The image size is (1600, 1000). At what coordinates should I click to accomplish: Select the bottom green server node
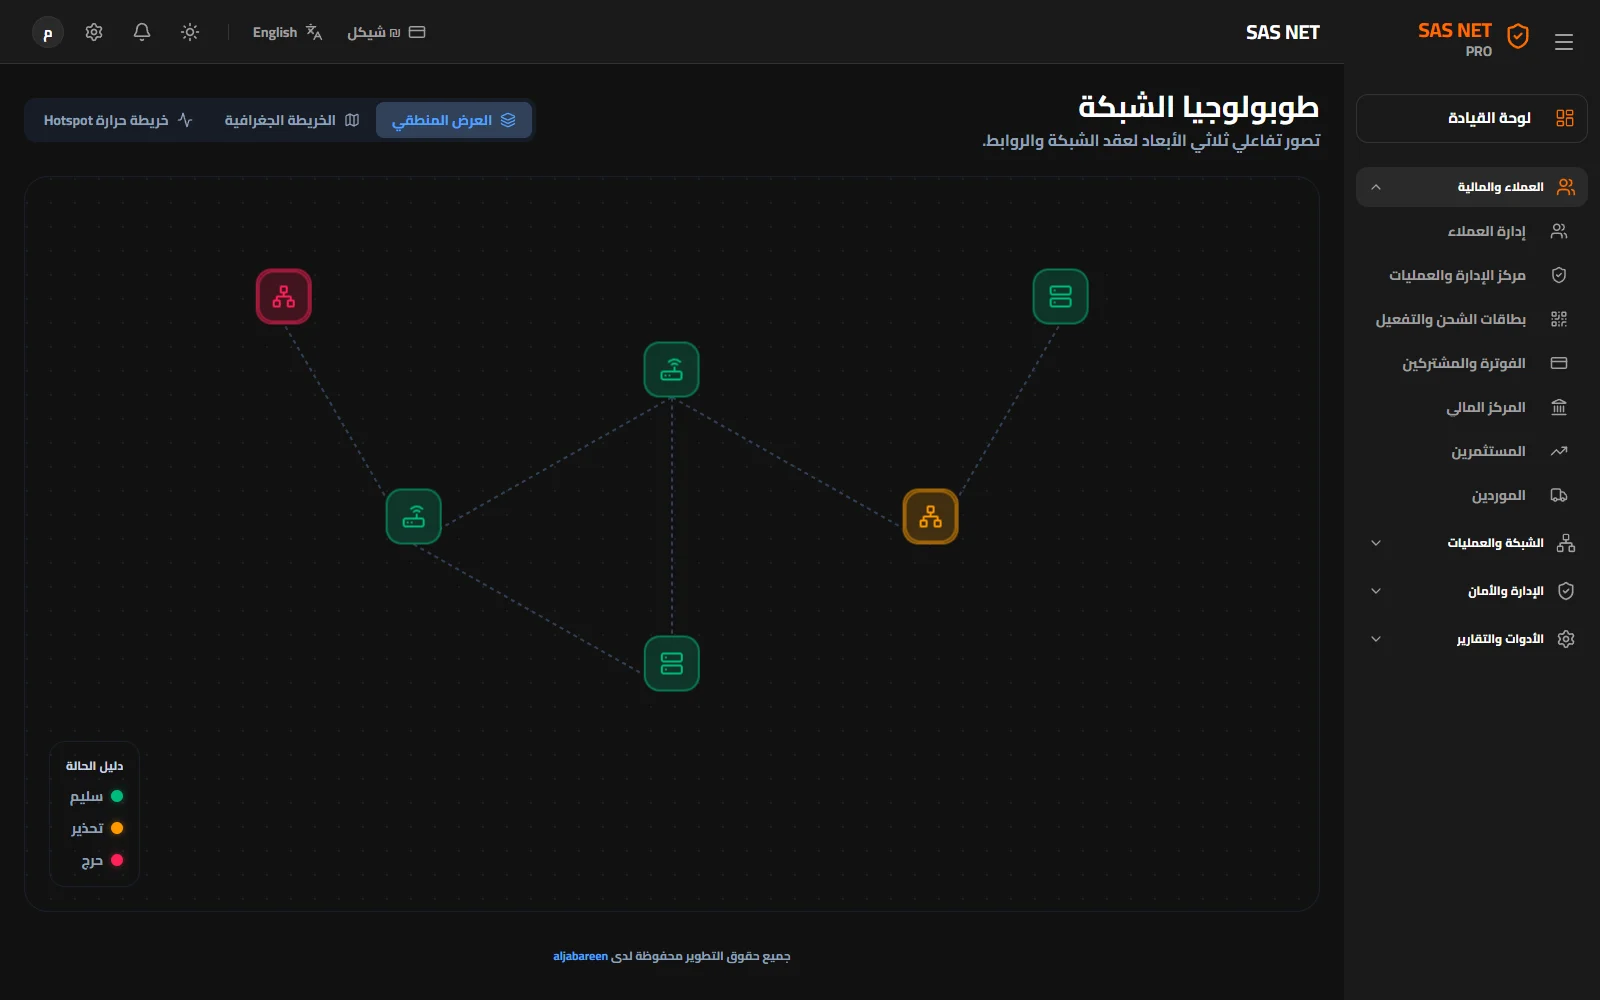pyautogui.click(x=672, y=664)
